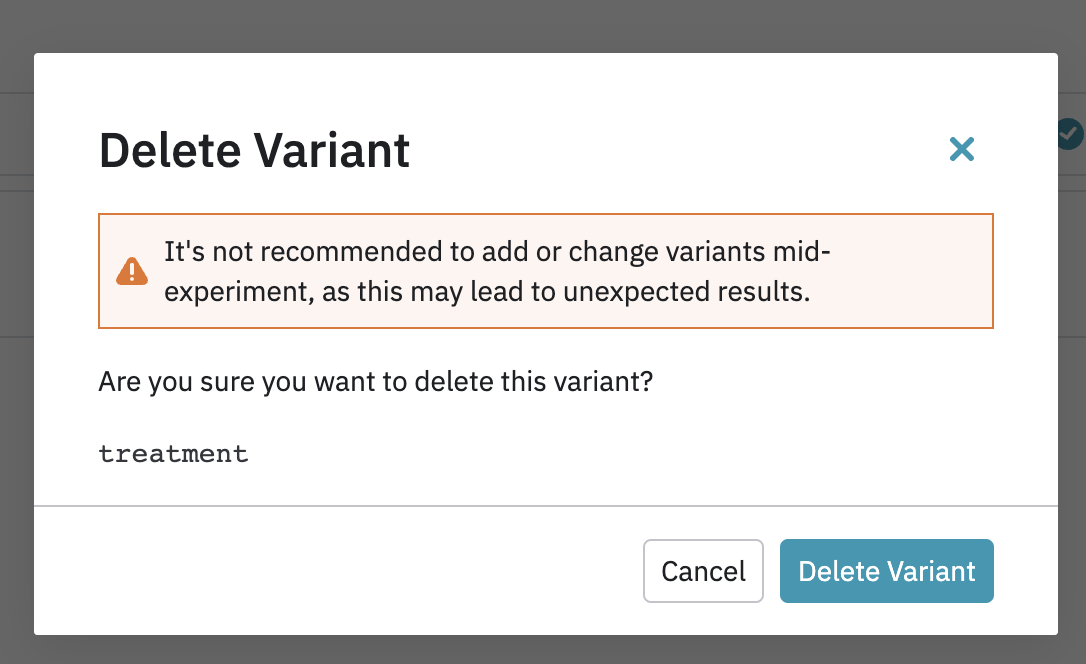Screen dimensions: 1086x664
Task: Click the dimmed backdrop right of the dialog
Action: coord(1072,400)
